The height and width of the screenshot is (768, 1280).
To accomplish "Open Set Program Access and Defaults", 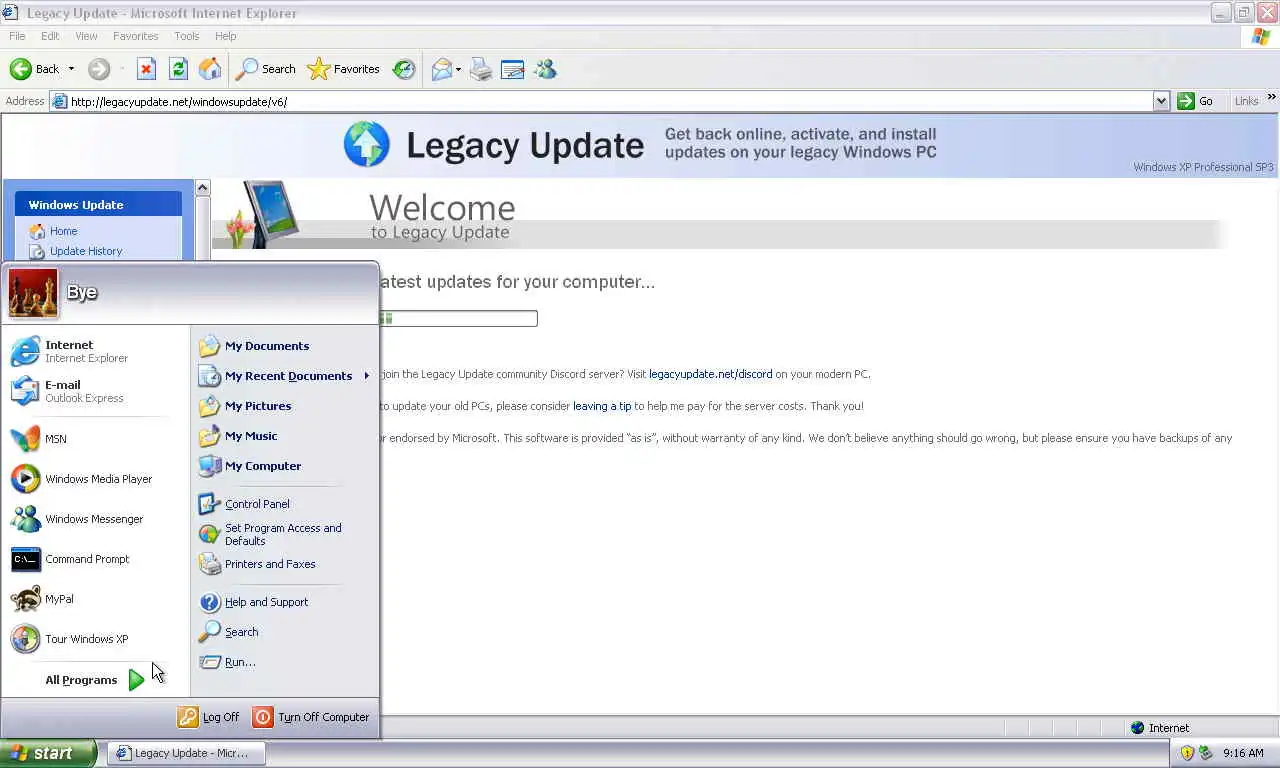I will click(x=284, y=534).
